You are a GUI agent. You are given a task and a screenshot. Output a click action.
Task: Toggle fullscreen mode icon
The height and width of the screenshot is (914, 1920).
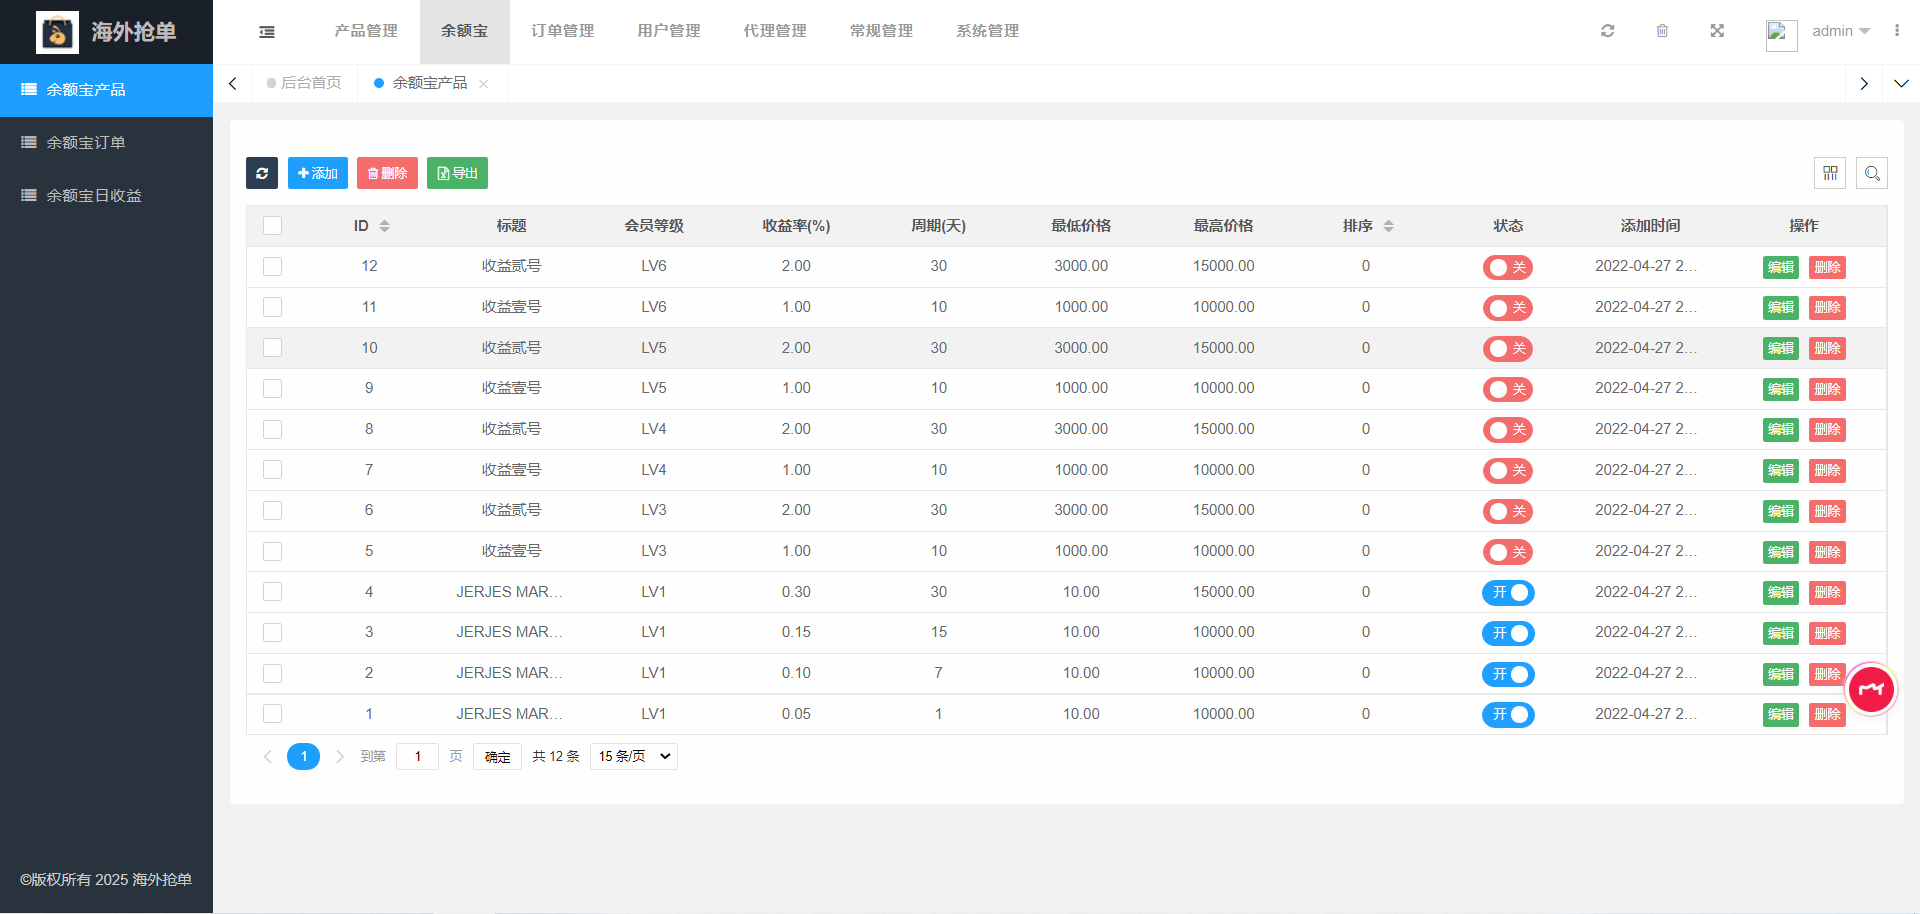(1717, 31)
